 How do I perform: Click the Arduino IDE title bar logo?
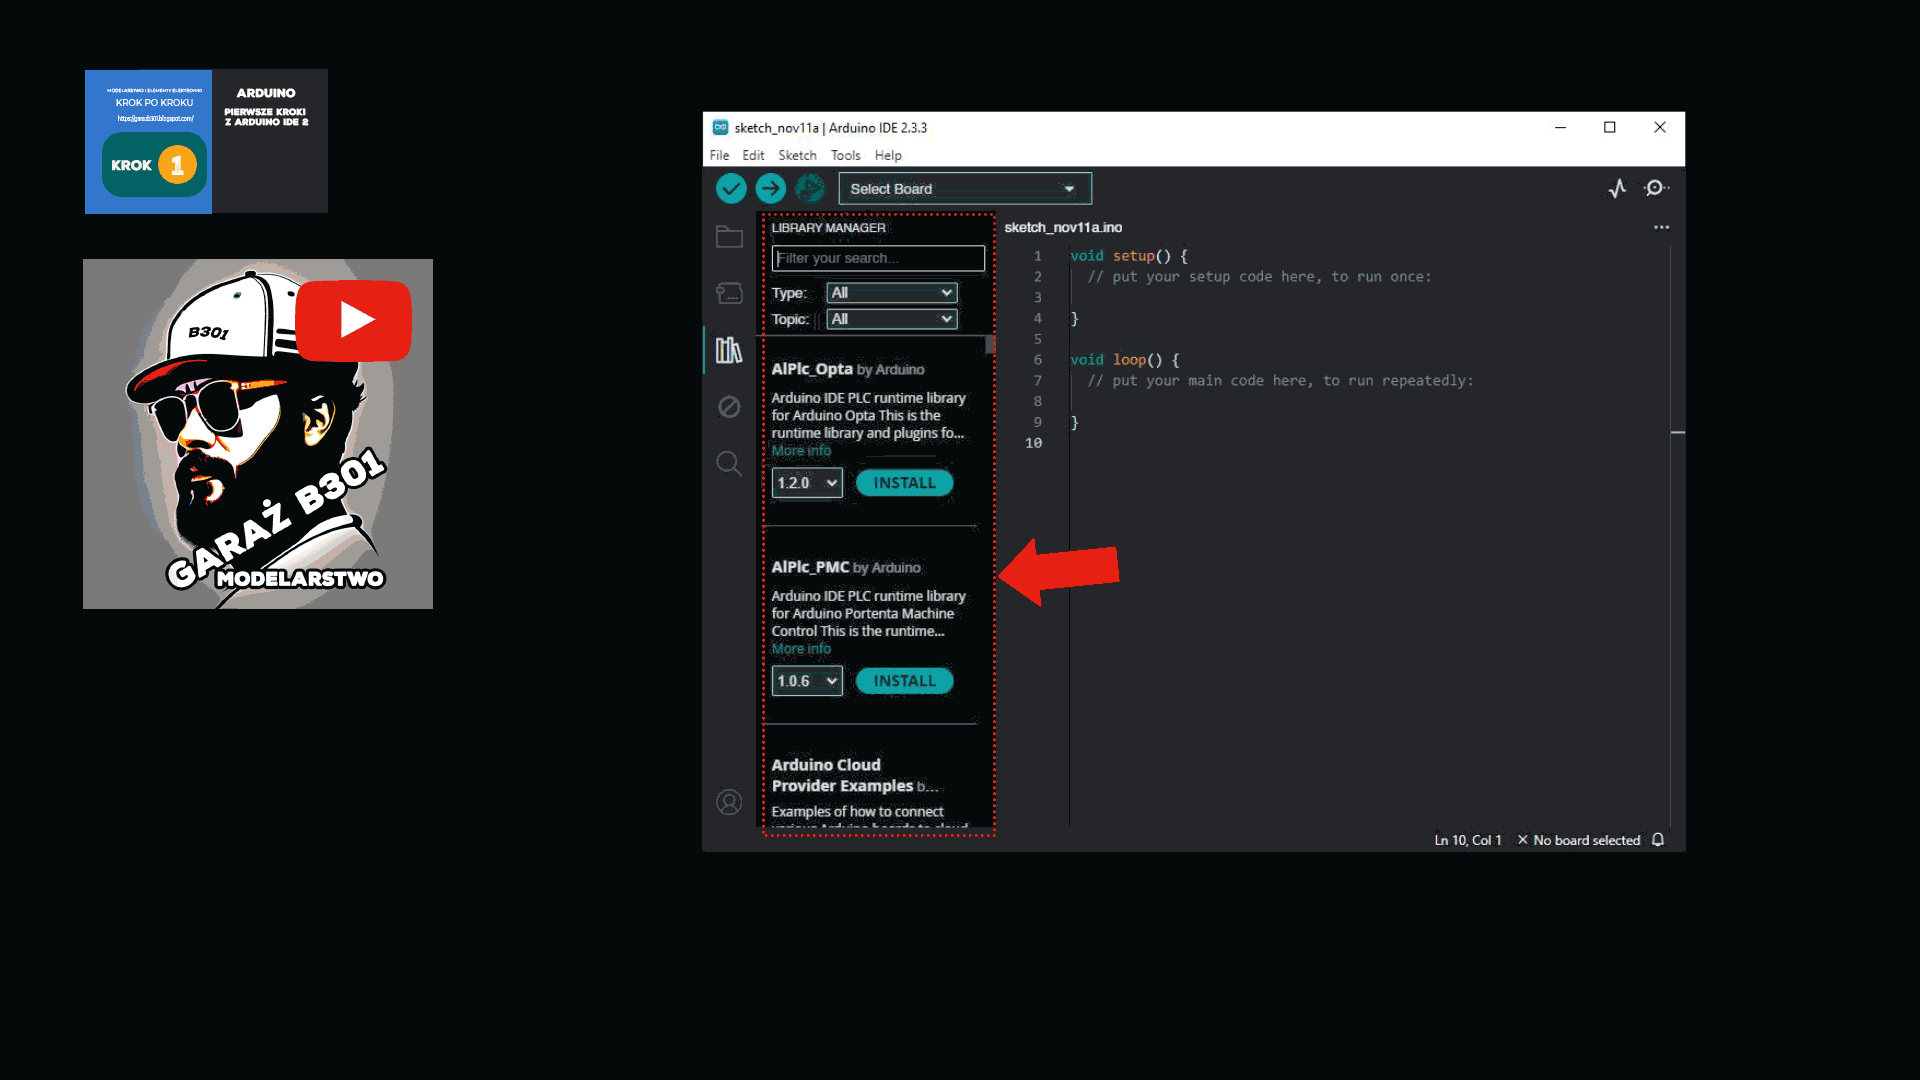tap(720, 127)
